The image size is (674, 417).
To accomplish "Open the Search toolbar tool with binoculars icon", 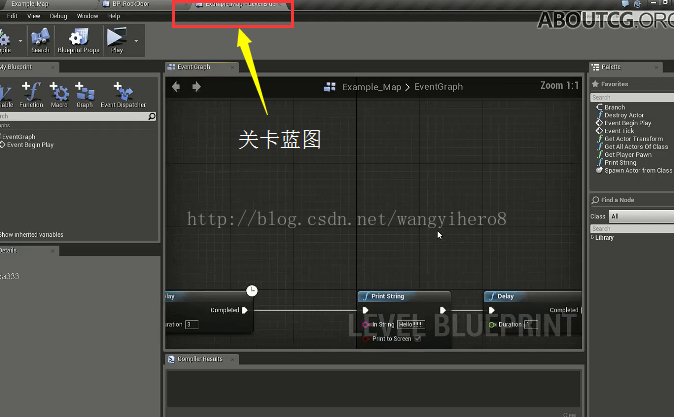I will (x=40, y=40).
